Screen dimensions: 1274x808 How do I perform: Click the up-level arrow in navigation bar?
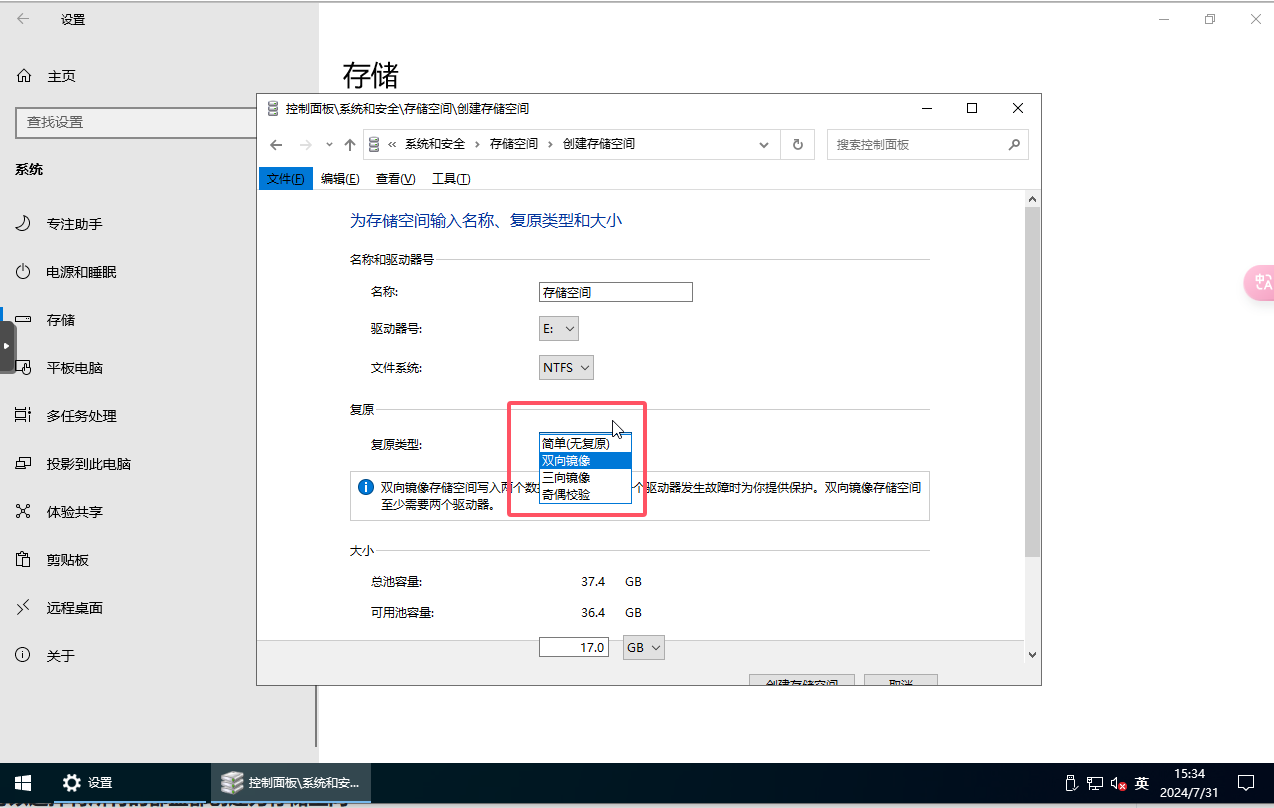(349, 144)
